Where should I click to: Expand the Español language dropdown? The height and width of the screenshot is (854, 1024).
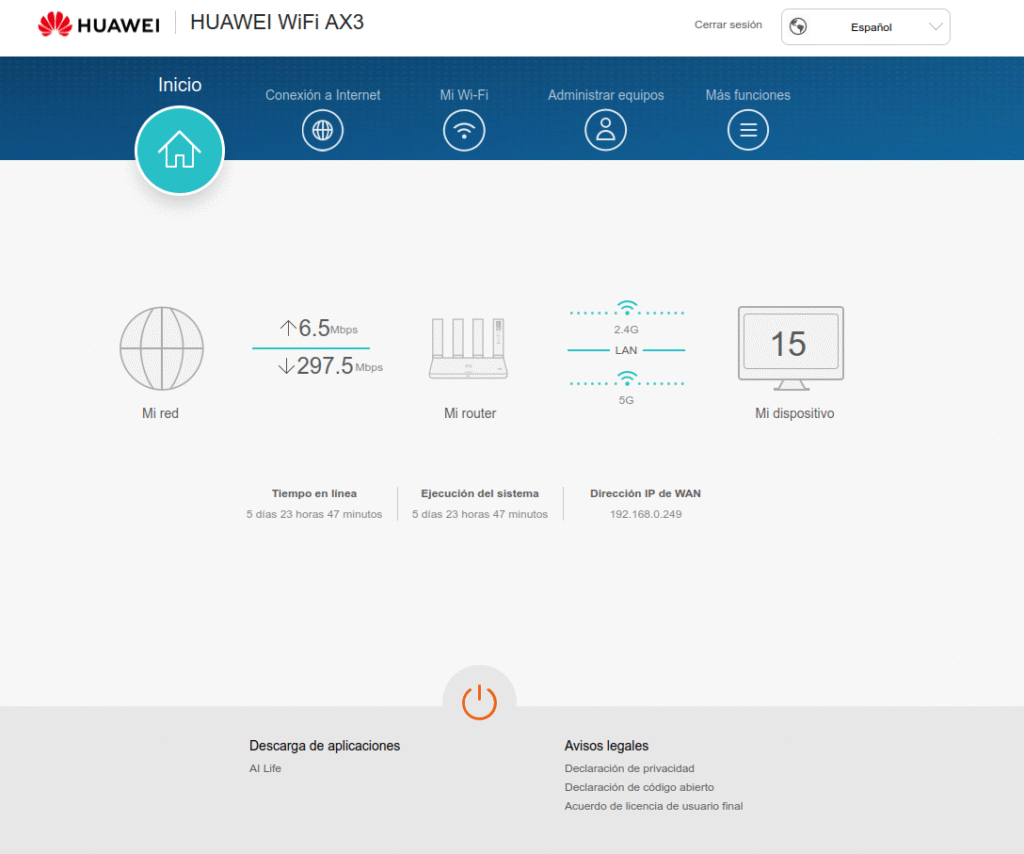point(866,27)
